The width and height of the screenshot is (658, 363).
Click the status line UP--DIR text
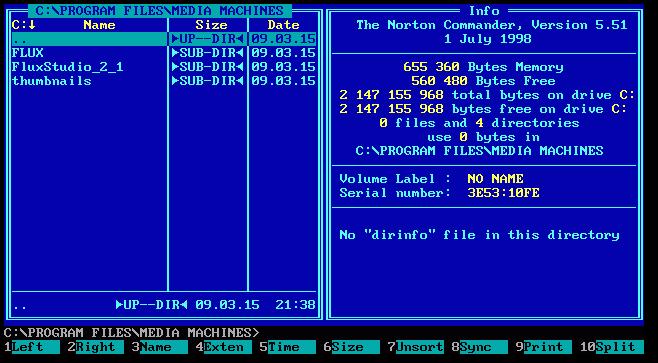[x=151, y=305]
